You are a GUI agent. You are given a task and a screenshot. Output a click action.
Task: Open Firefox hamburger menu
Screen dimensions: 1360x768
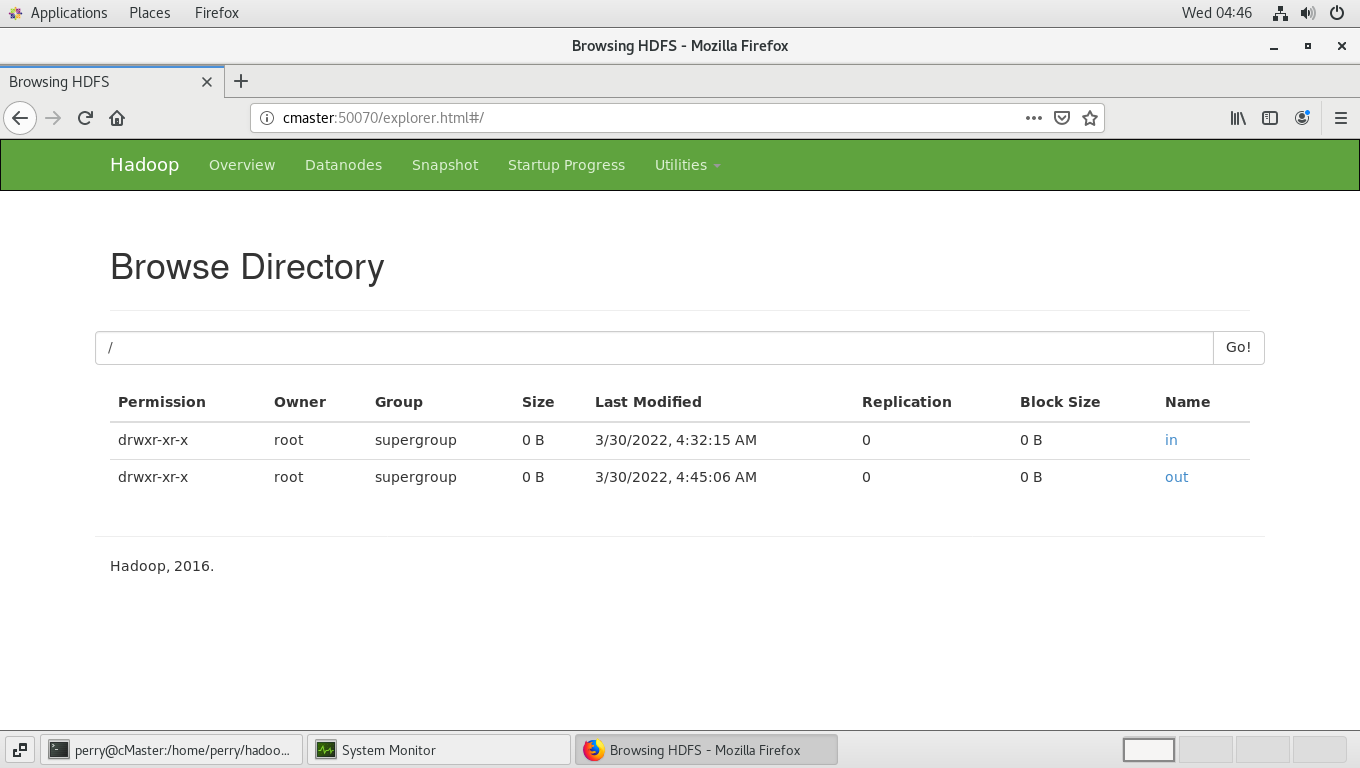(1341, 118)
